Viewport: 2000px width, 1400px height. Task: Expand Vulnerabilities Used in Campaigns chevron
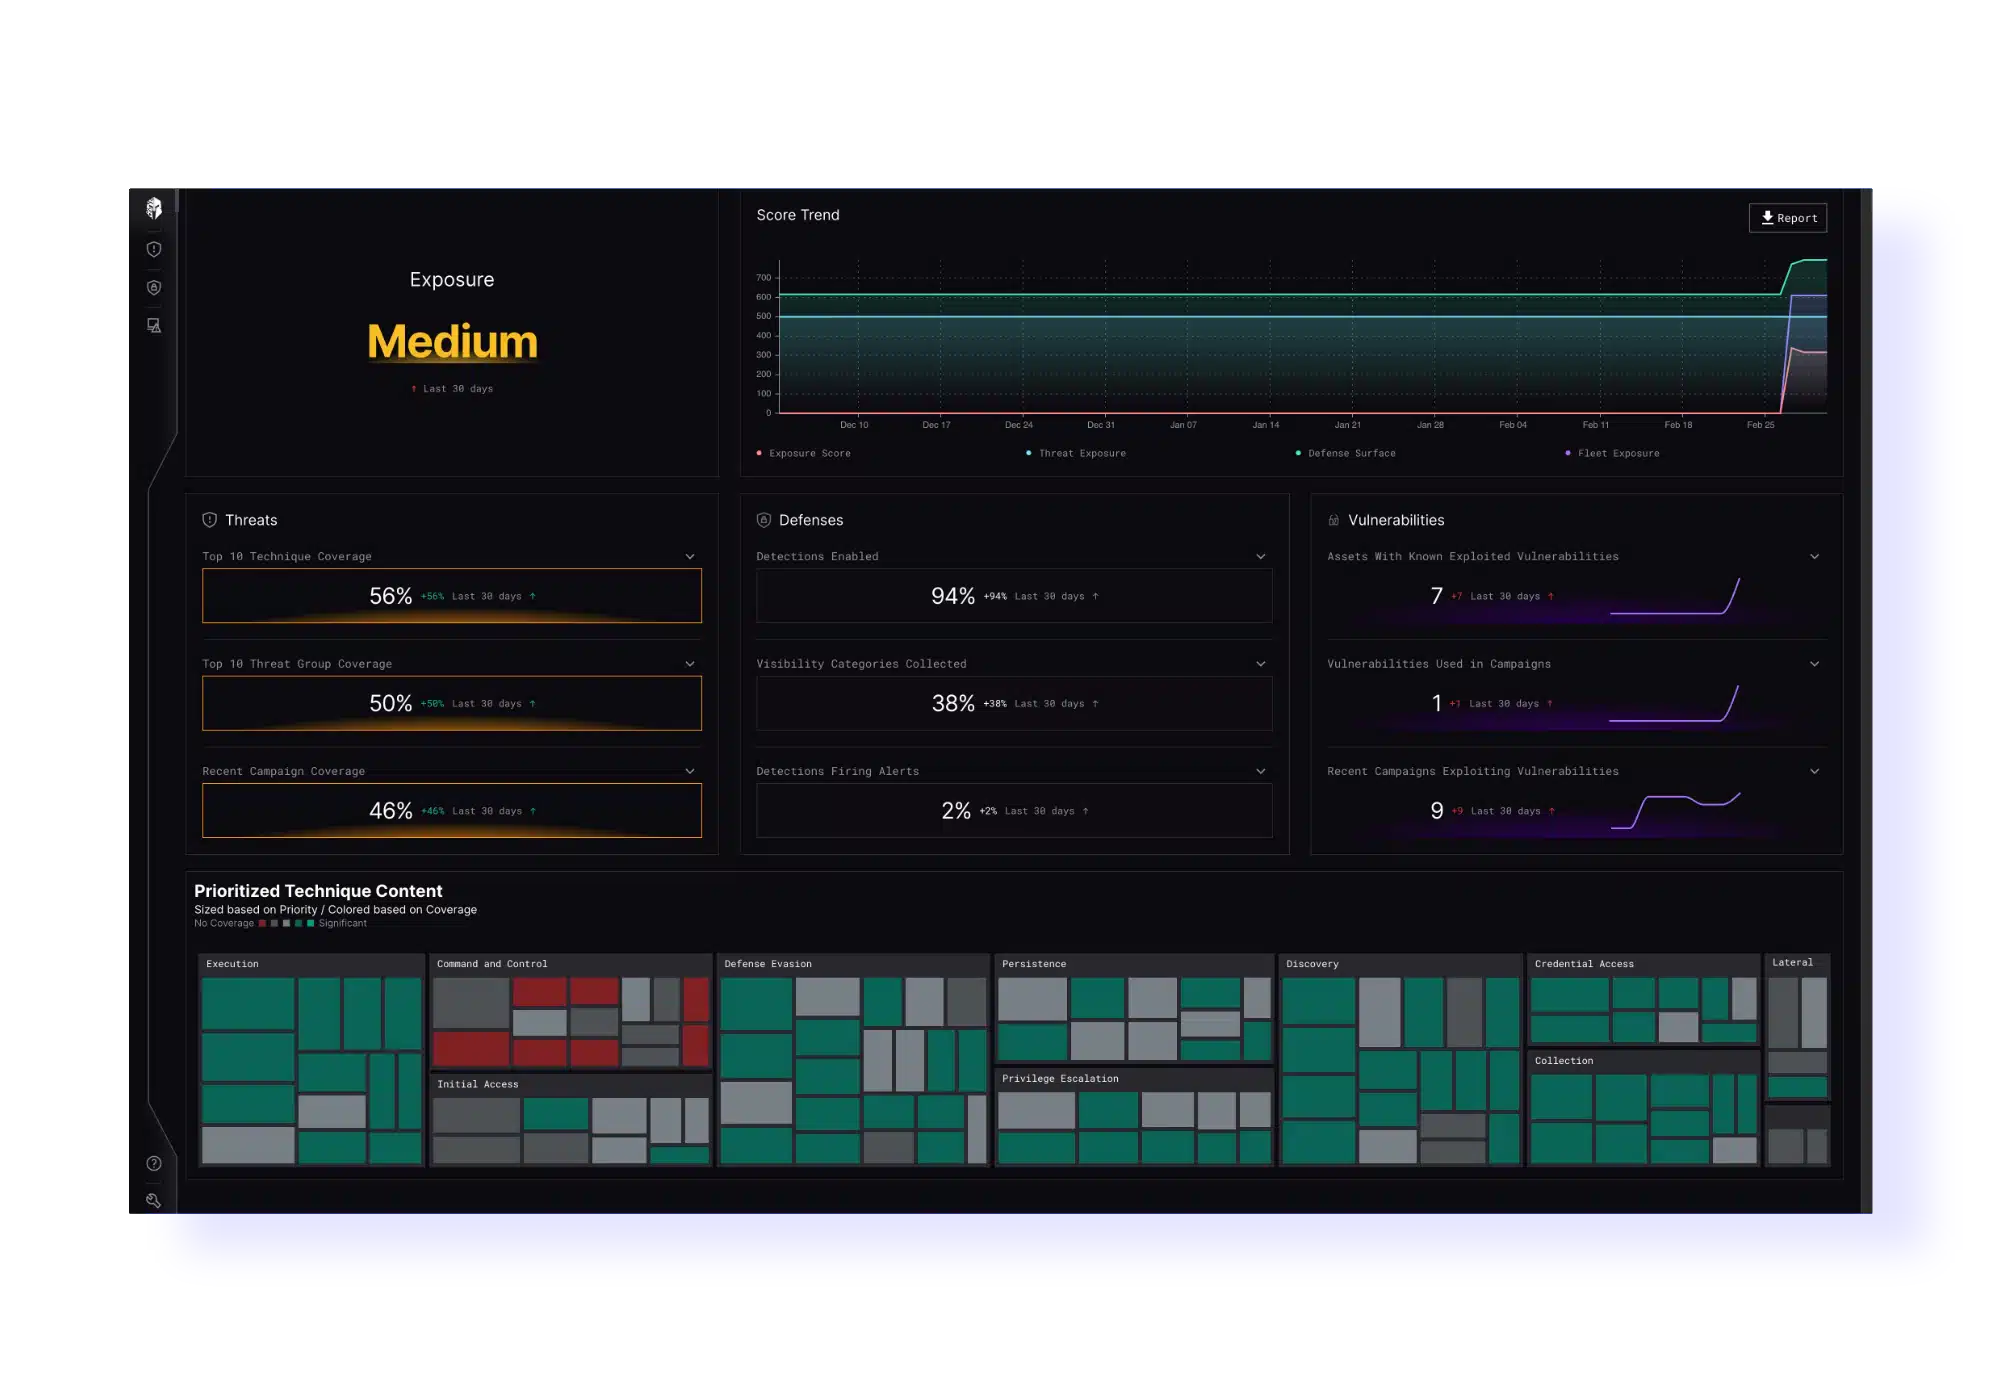coord(1815,664)
